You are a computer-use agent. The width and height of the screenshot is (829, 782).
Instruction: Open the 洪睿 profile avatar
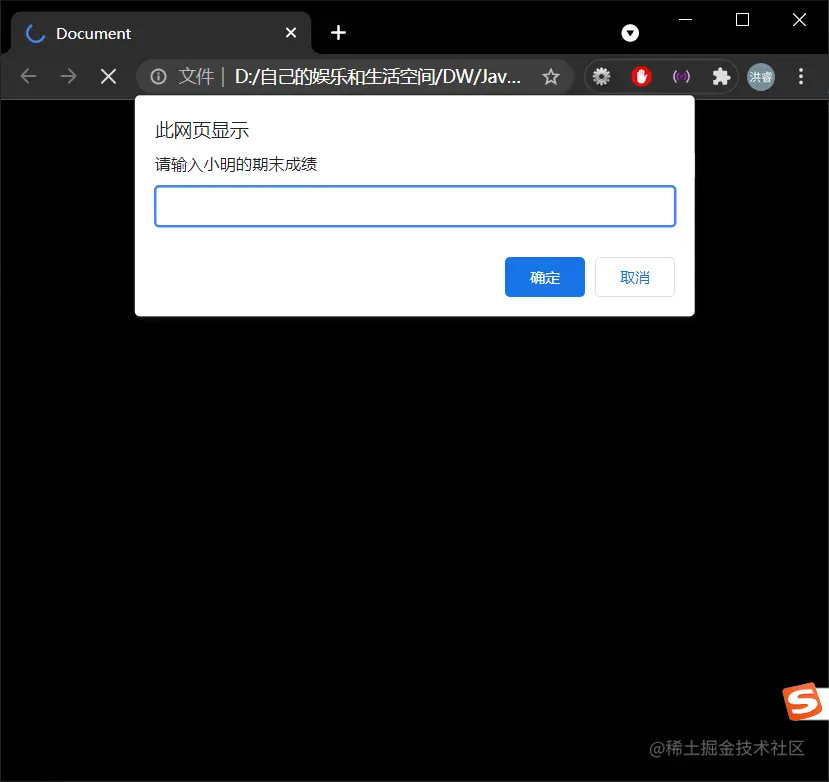[761, 77]
